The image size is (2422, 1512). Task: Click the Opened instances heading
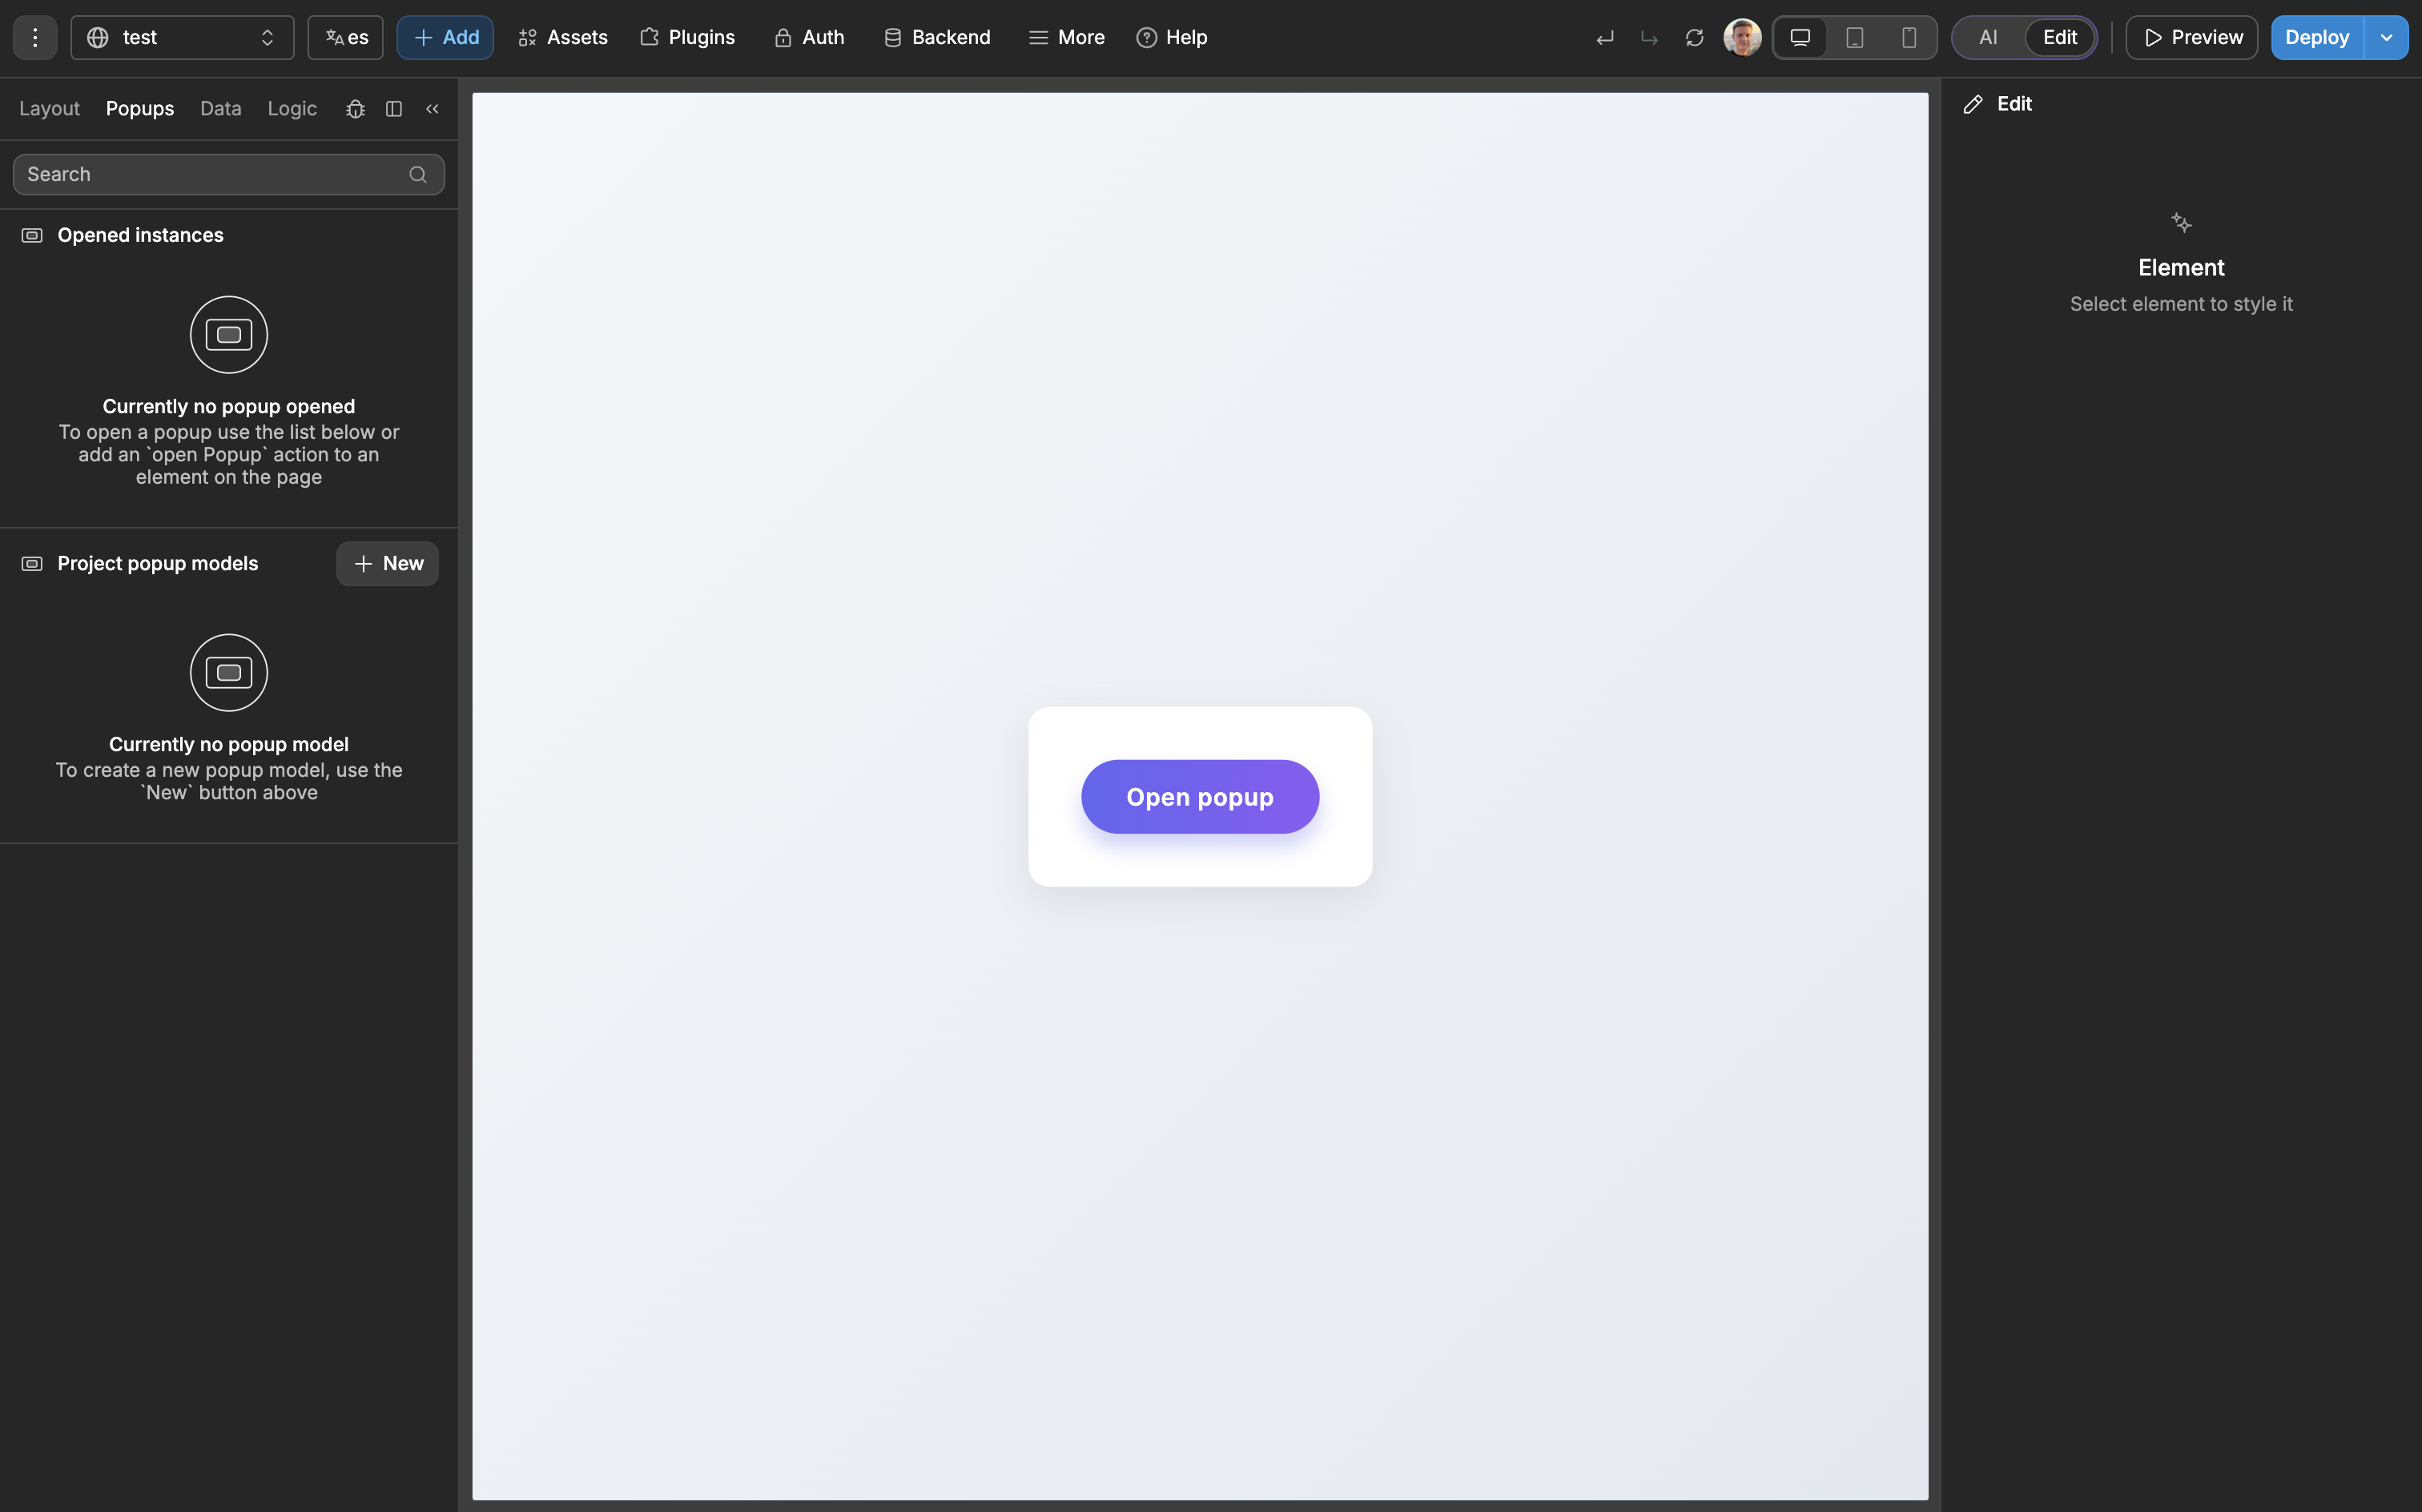click(140, 235)
